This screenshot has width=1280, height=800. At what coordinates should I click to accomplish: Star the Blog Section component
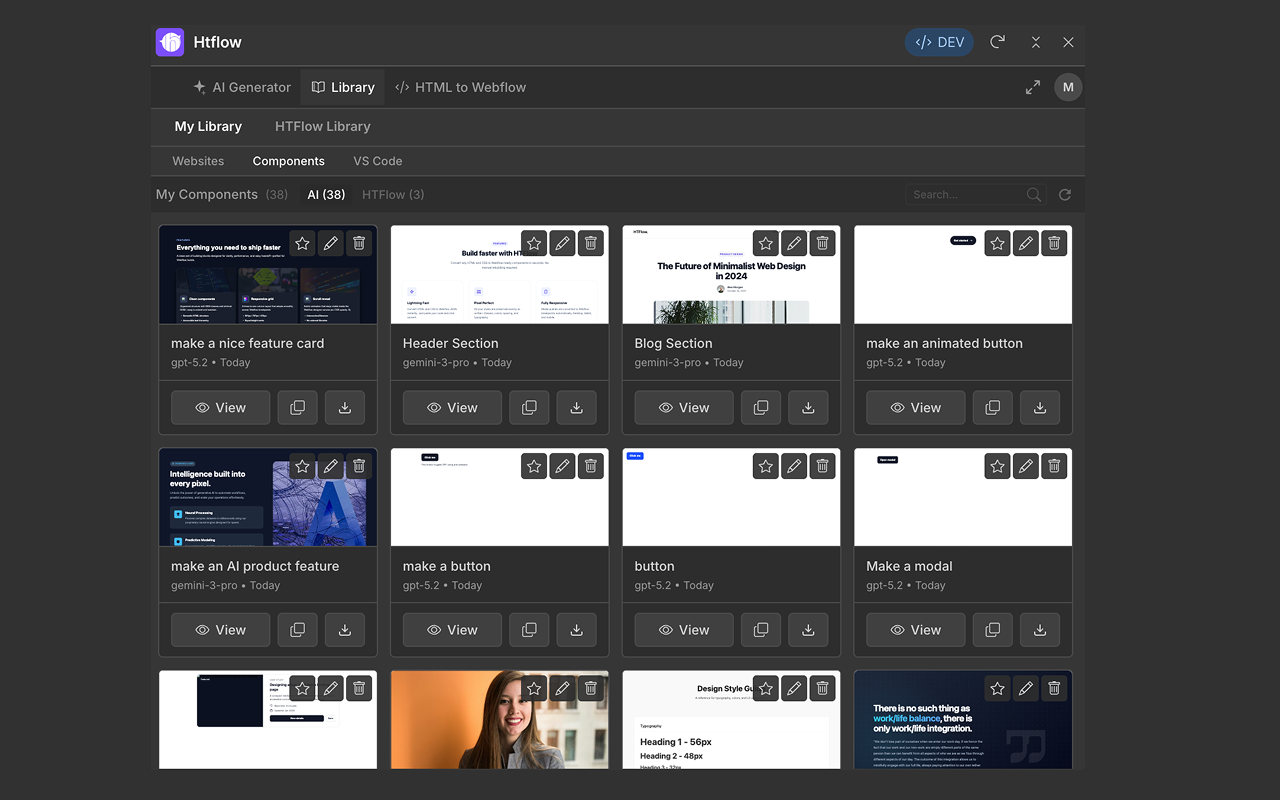tap(766, 243)
